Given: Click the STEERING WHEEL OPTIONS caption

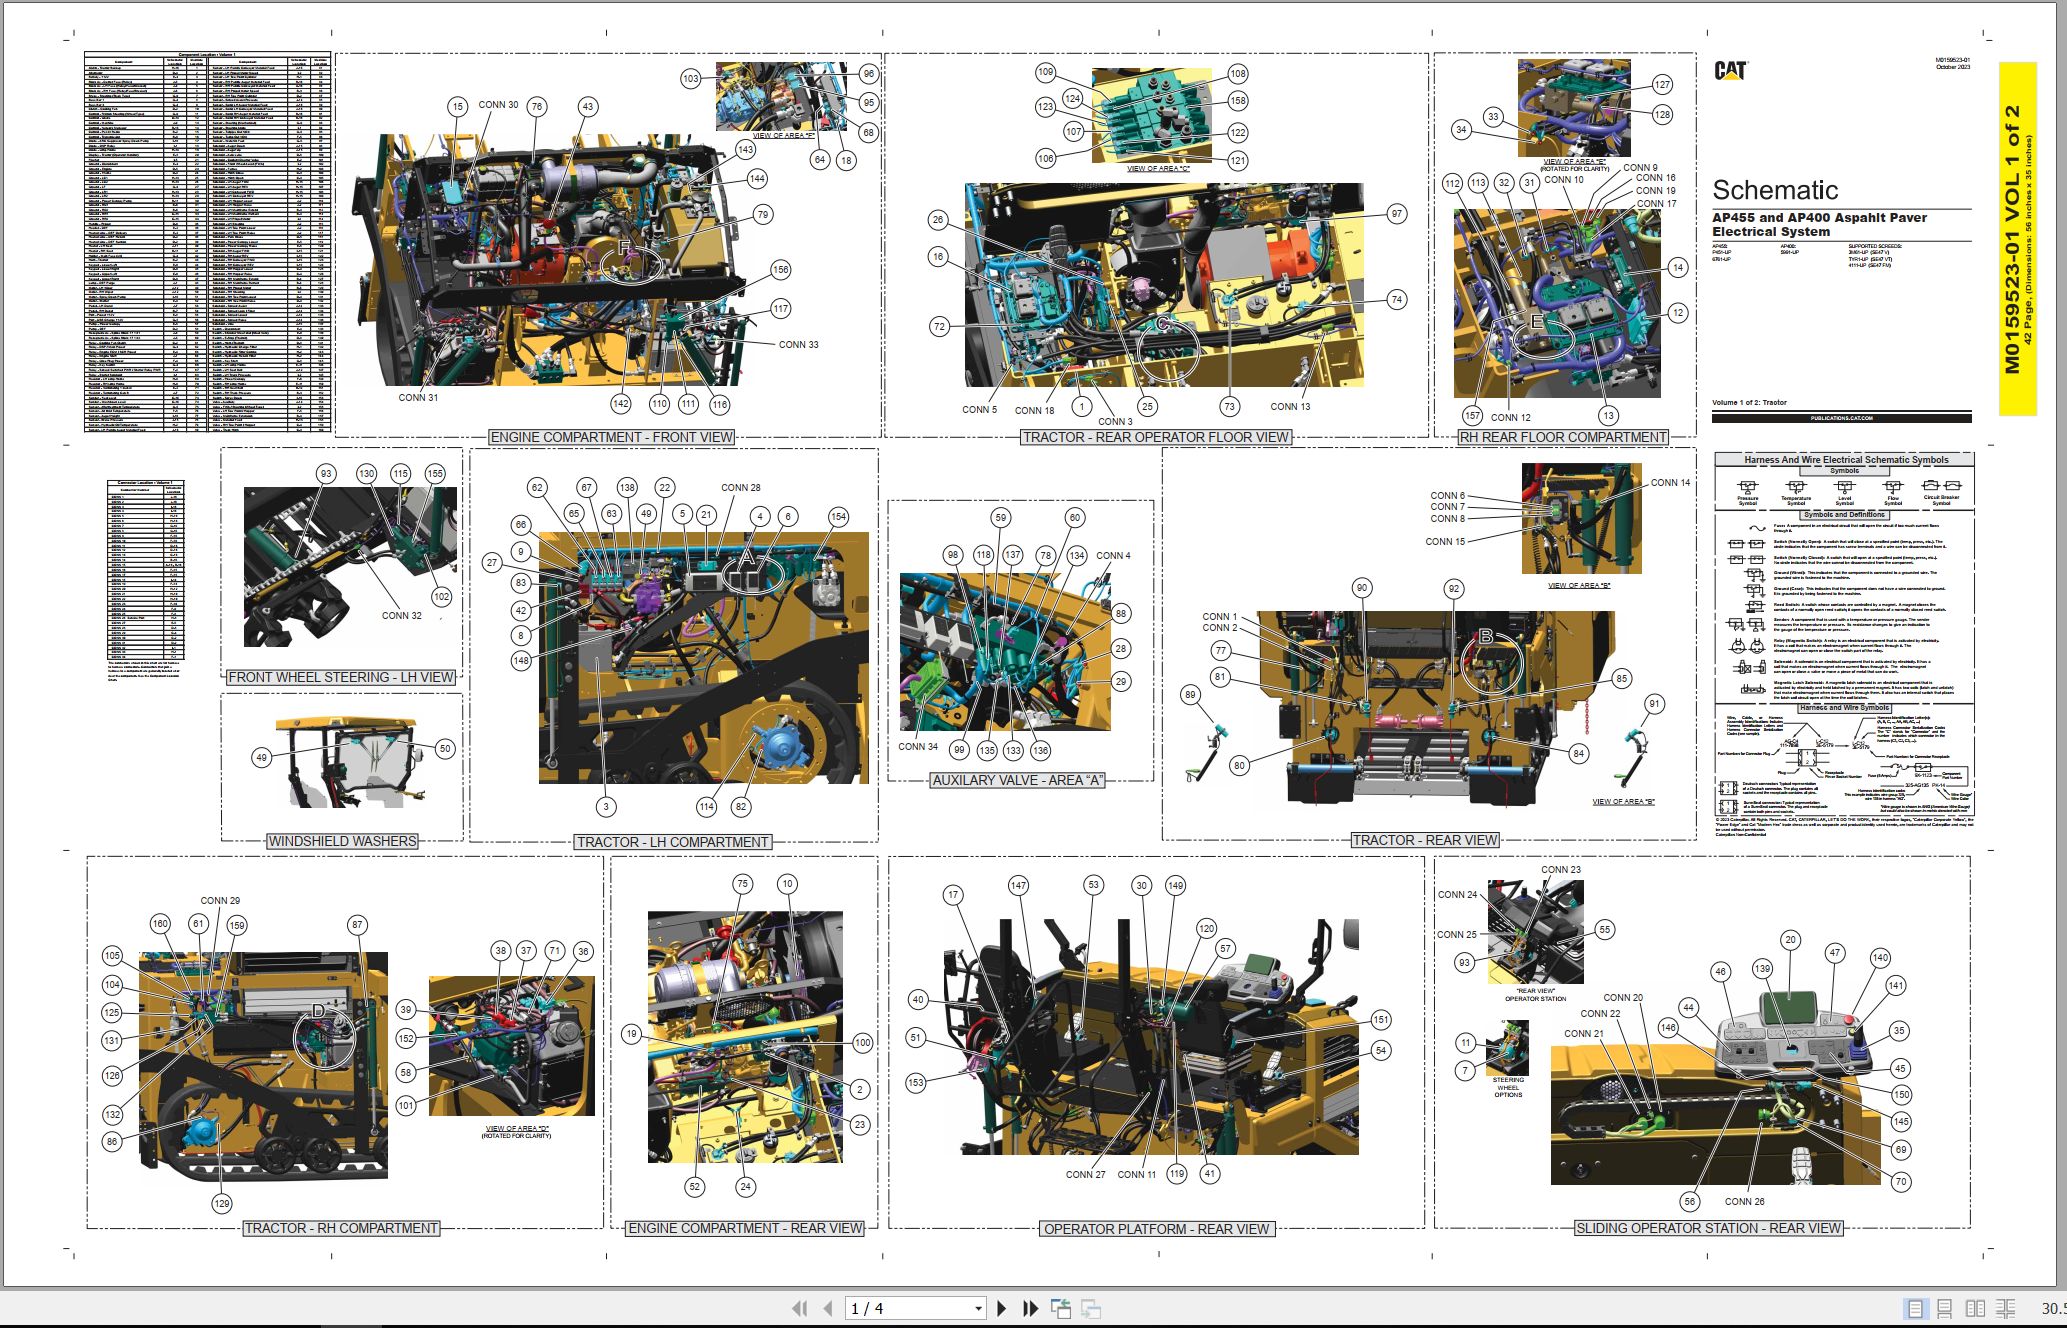Looking at the screenshot, I should pyautogui.click(x=1508, y=1087).
